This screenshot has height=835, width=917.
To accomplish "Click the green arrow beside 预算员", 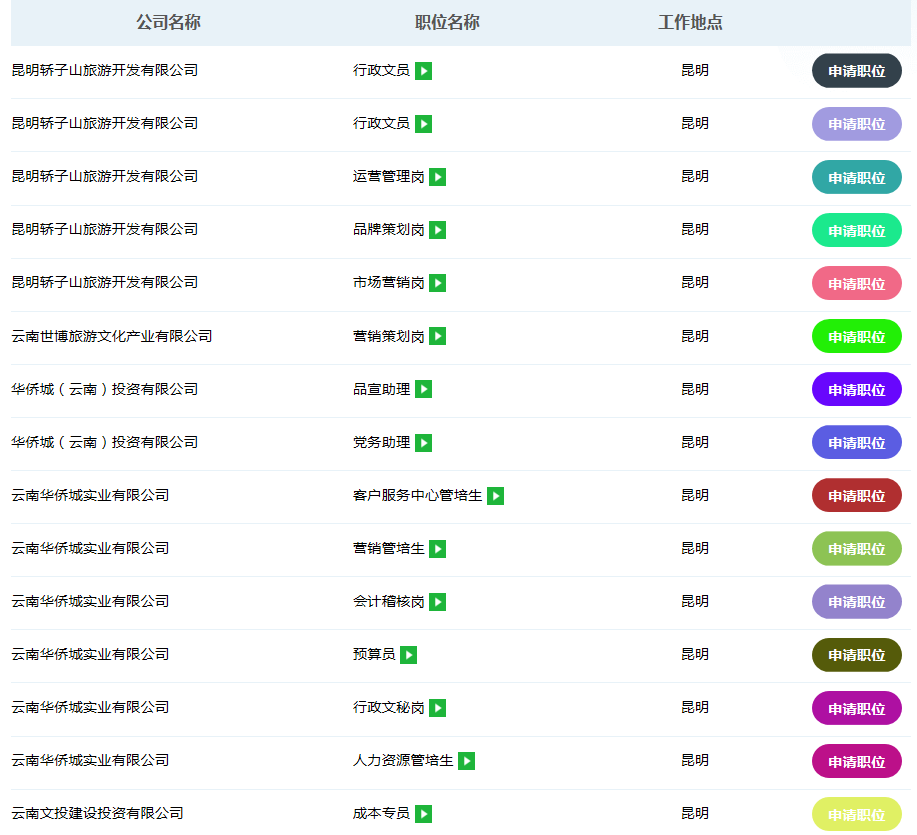I will 408,655.
